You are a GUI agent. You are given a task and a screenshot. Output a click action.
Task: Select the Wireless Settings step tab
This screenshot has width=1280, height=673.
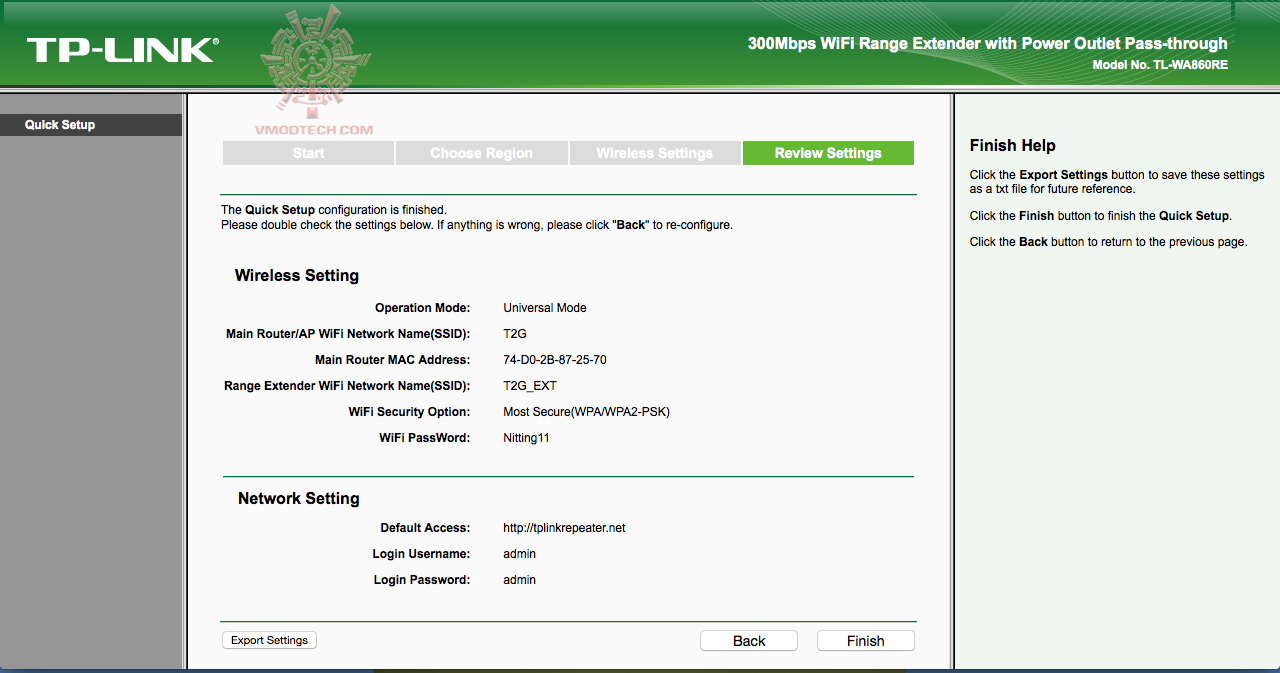(654, 153)
